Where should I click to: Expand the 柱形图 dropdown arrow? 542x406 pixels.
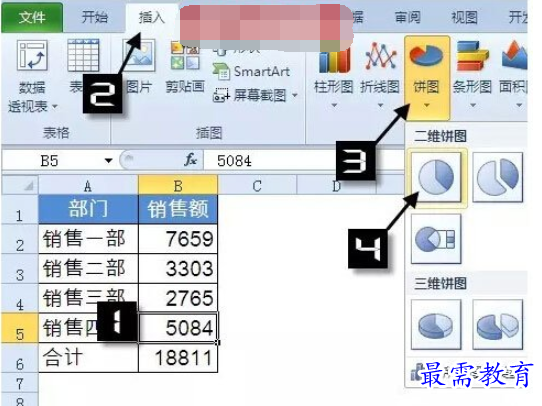[334, 105]
